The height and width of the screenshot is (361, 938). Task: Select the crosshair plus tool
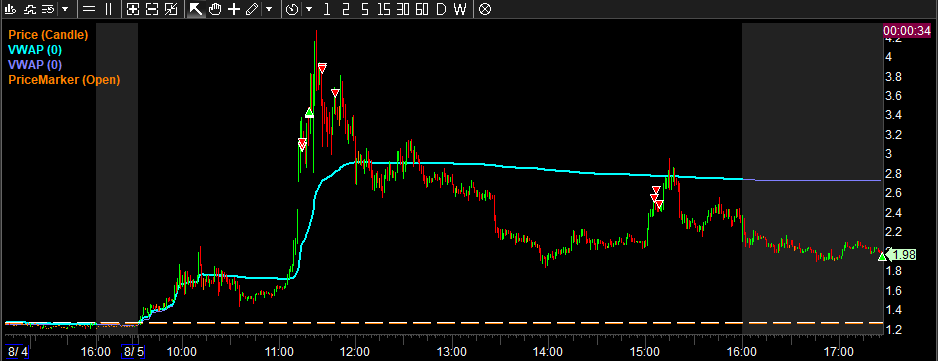(x=234, y=9)
